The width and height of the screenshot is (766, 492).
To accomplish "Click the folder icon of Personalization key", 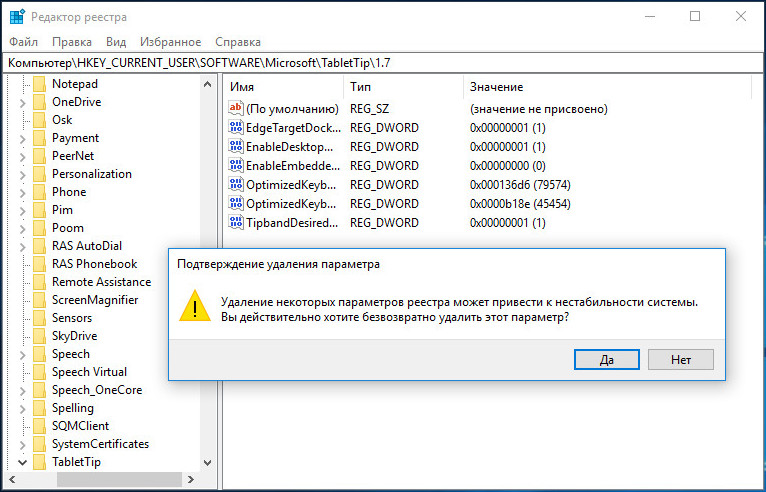I will (x=40, y=174).
